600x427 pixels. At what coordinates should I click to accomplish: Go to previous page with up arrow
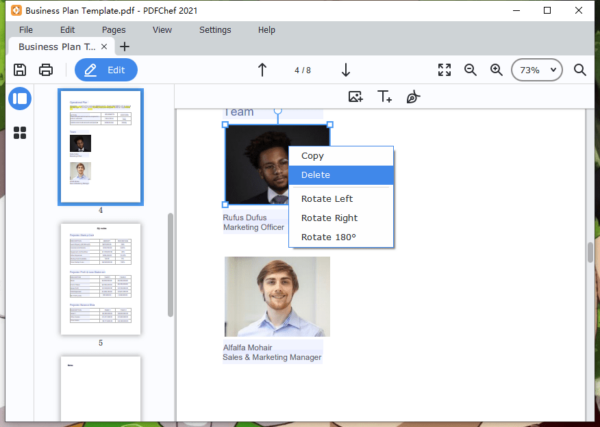[x=262, y=70]
